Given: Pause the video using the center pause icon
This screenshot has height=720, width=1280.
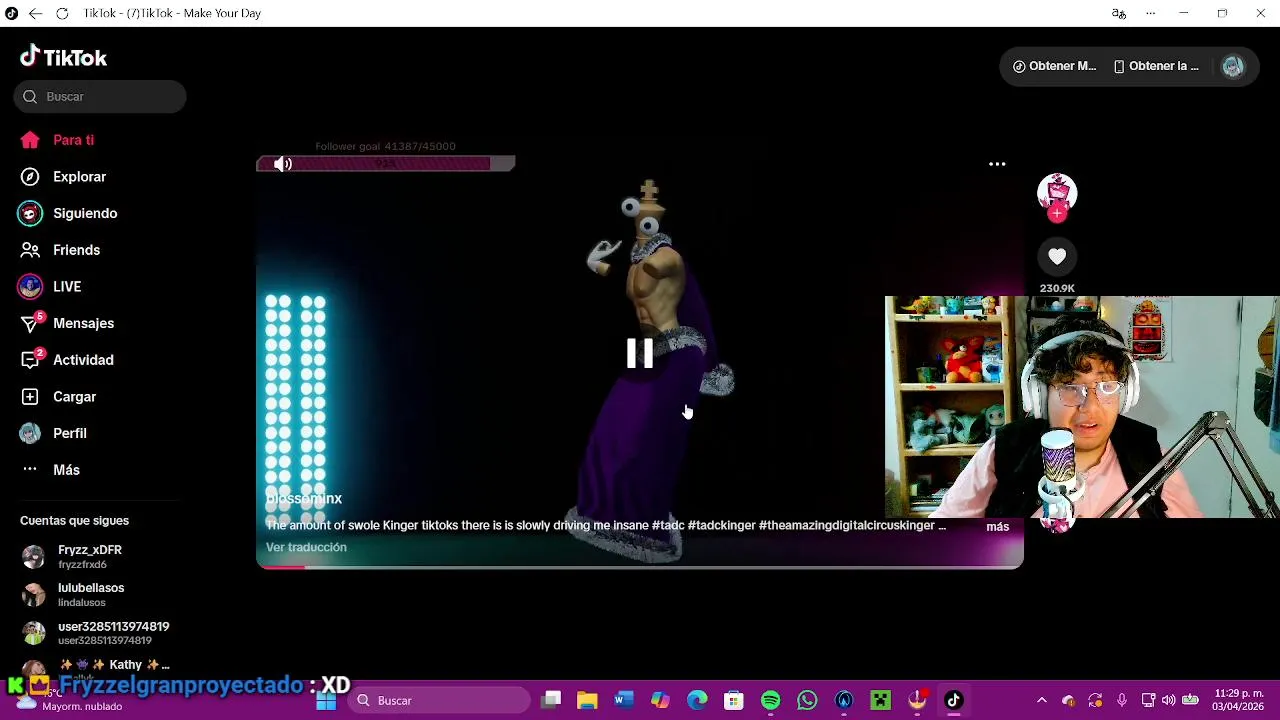Looking at the screenshot, I should point(640,353).
